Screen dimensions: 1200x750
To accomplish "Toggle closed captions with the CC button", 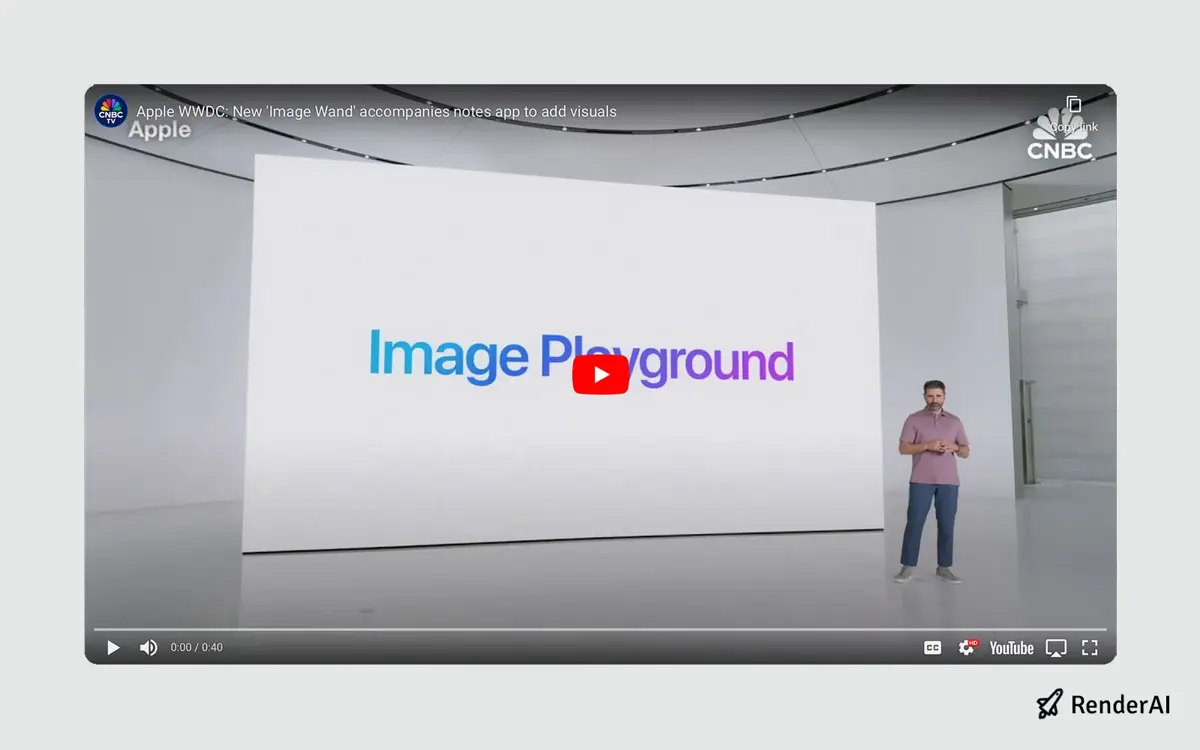I will (x=932, y=647).
